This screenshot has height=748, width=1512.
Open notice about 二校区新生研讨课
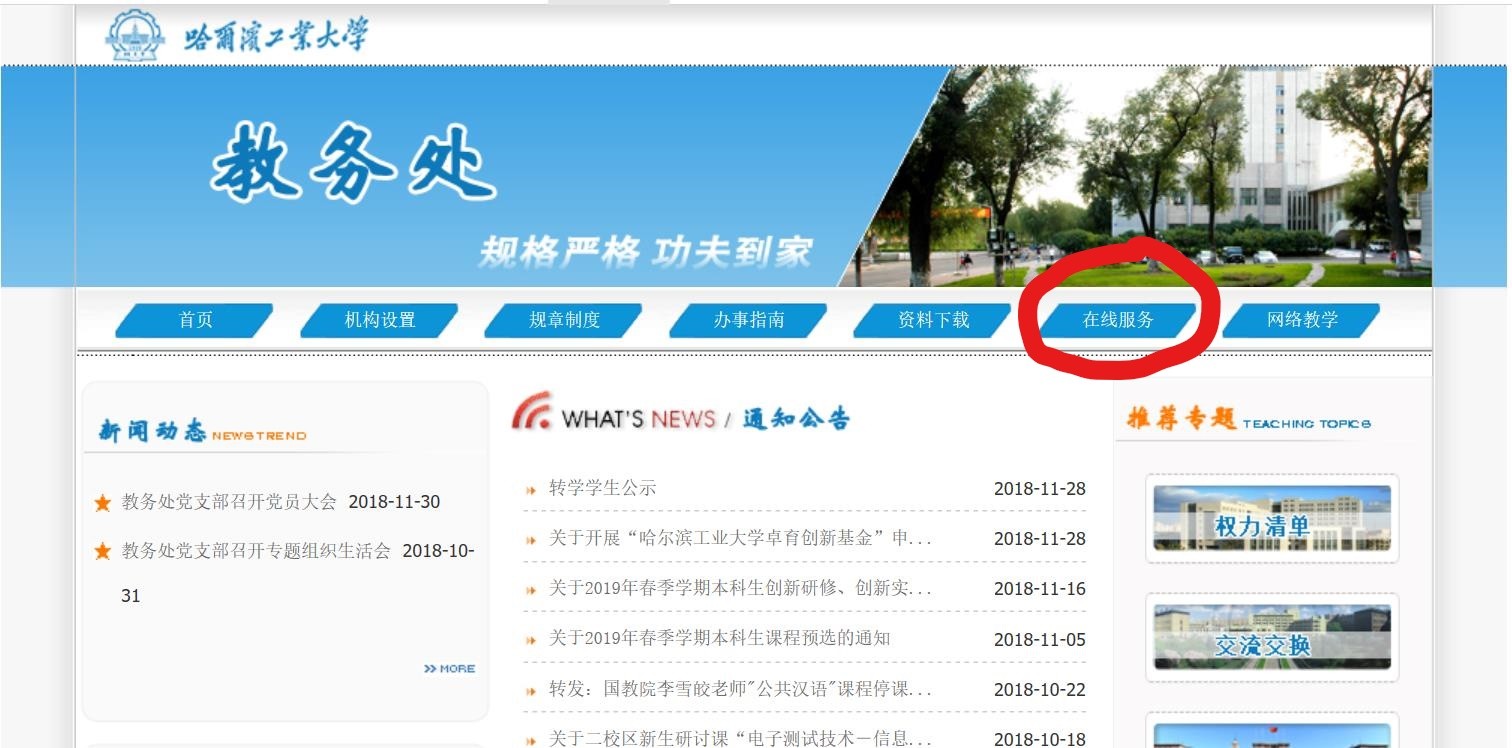point(740,739)
